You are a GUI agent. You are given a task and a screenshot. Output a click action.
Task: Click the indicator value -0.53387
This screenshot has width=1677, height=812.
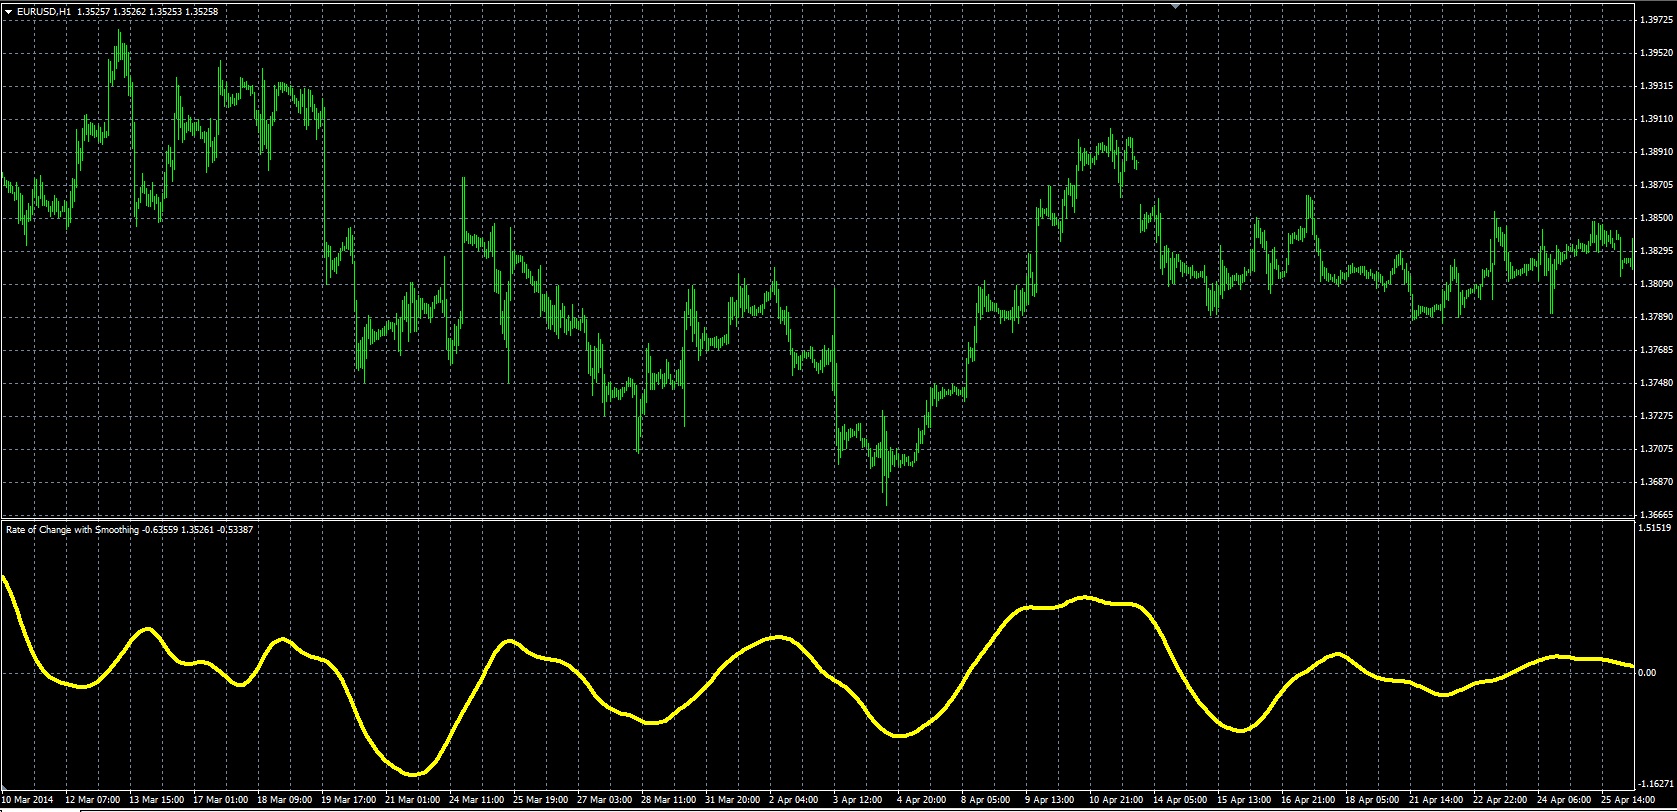235,529
